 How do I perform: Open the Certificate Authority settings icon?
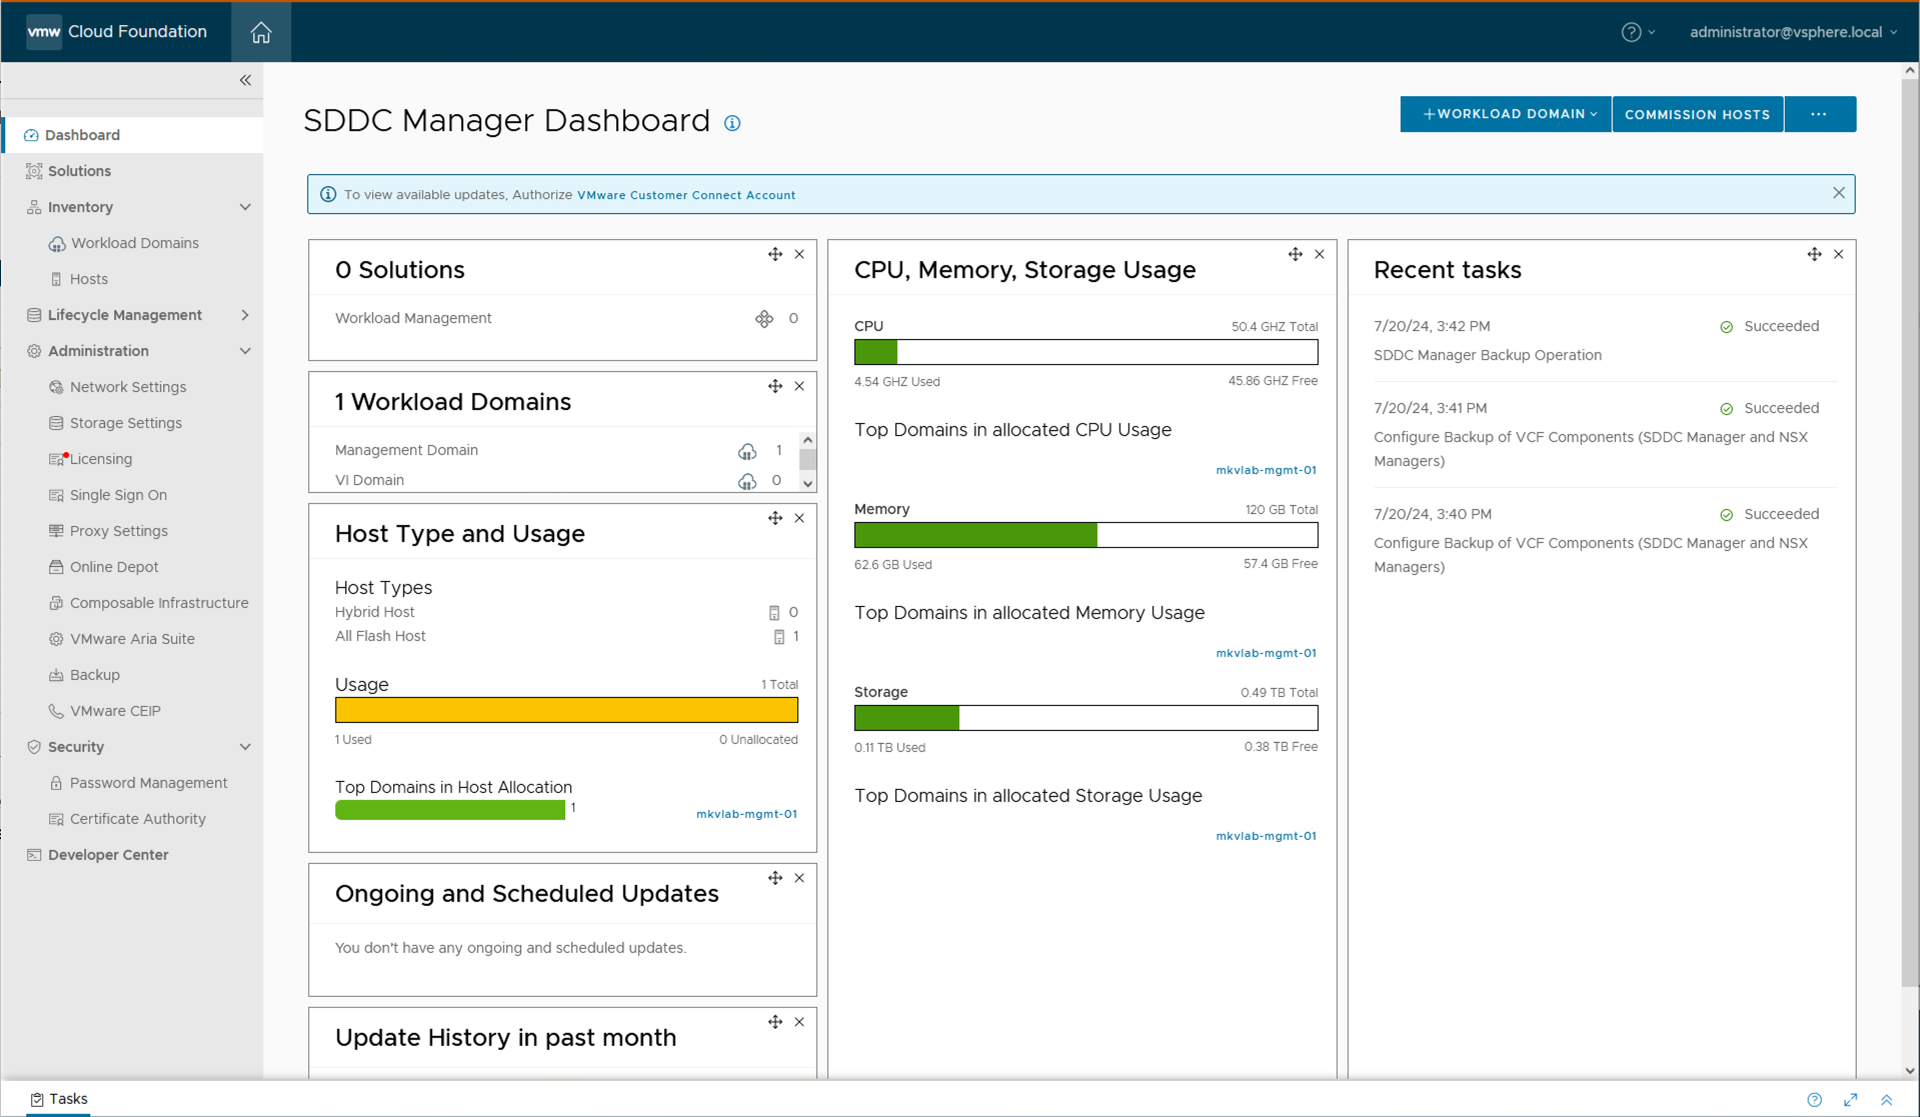[55, 819]
